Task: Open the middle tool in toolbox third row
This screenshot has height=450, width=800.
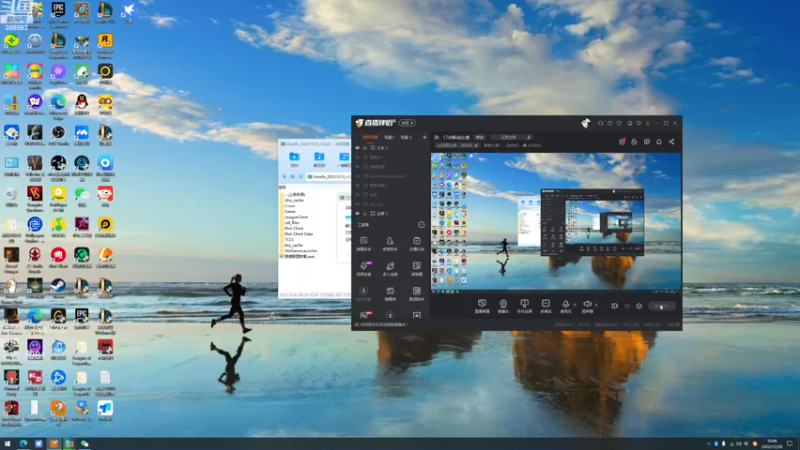Action: [x=390, y=293]
